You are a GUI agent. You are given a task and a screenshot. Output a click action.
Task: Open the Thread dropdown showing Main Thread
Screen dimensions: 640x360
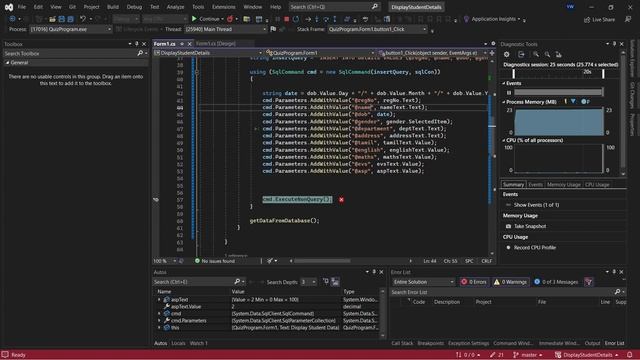point(226,29)
